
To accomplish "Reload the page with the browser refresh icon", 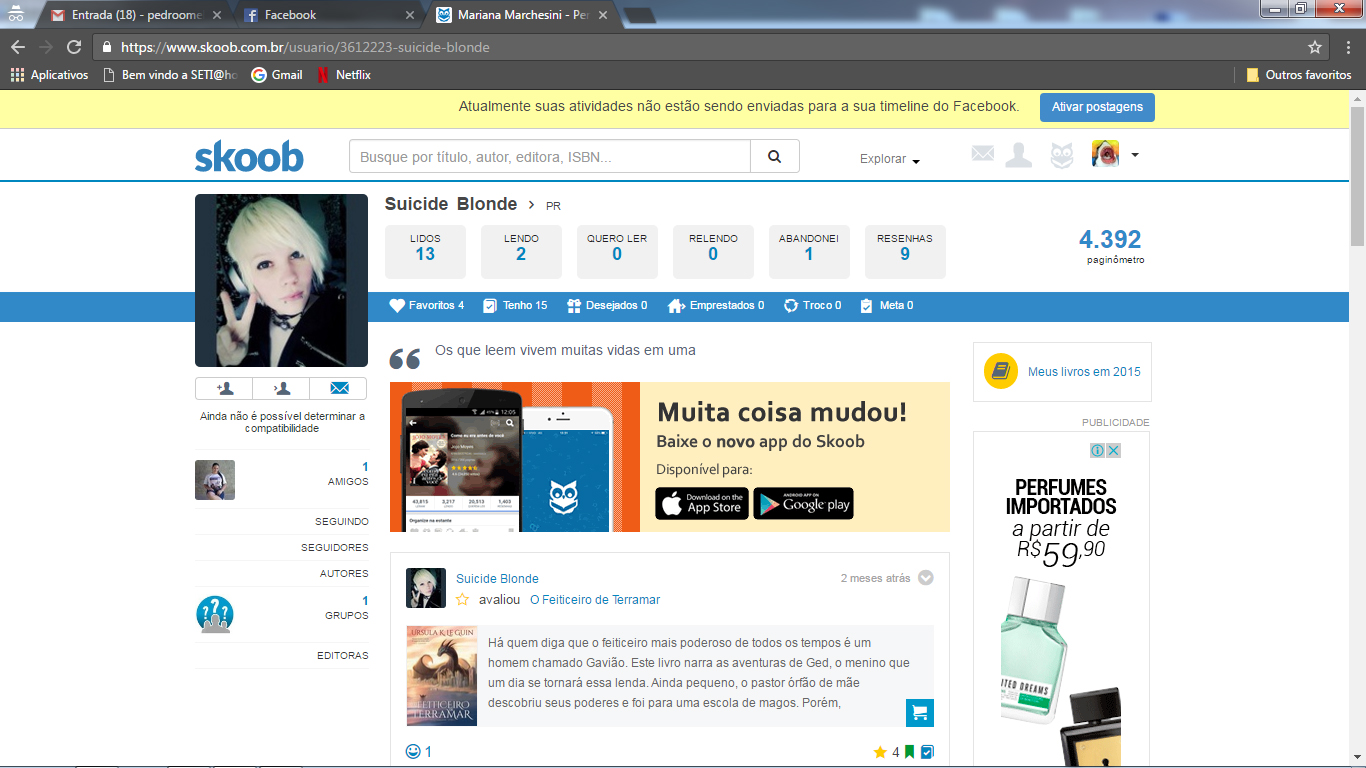I will coord(74,47).
